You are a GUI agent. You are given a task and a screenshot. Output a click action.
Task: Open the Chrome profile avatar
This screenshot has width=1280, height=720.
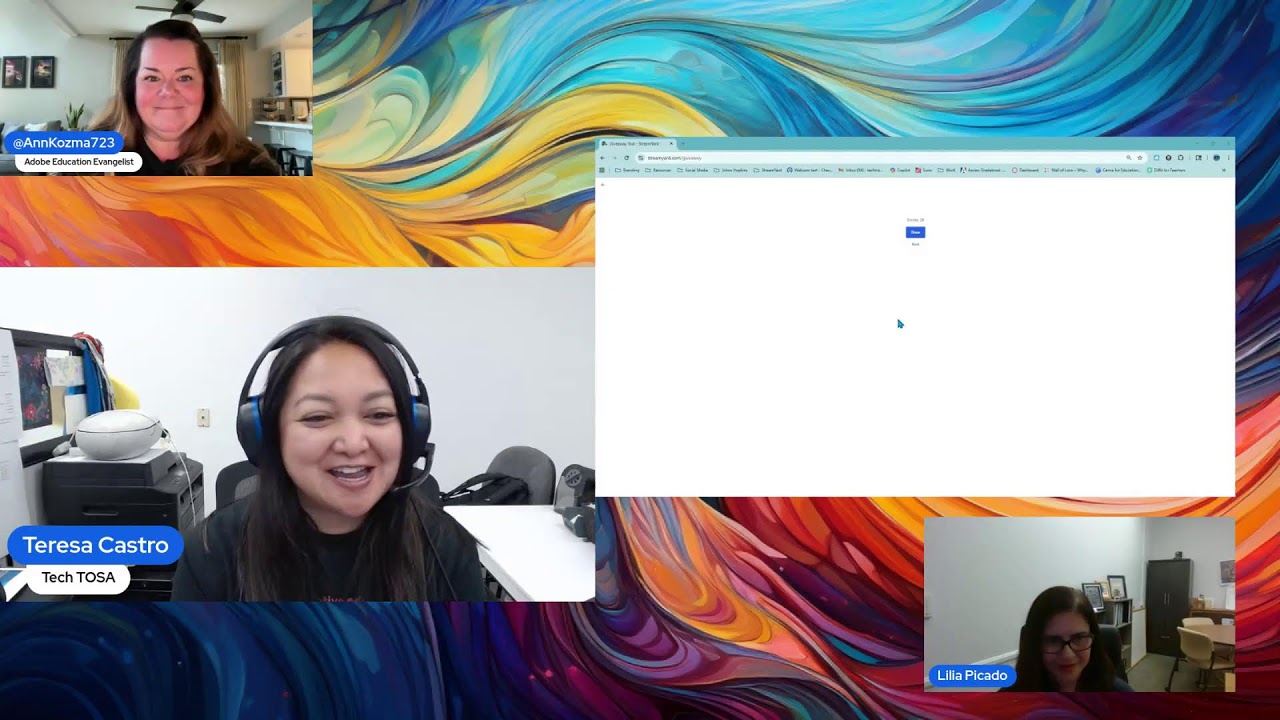(1217, 158)
